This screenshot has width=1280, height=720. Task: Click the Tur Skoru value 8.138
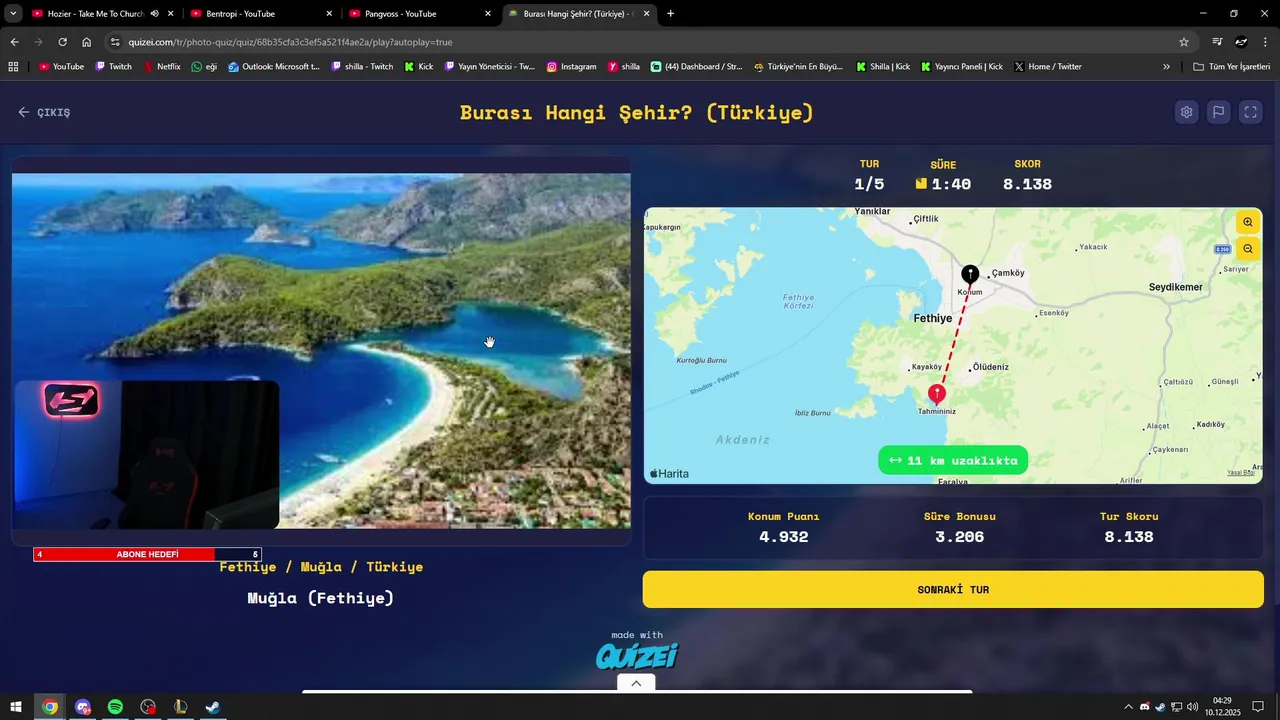[x=1129, y=537]
